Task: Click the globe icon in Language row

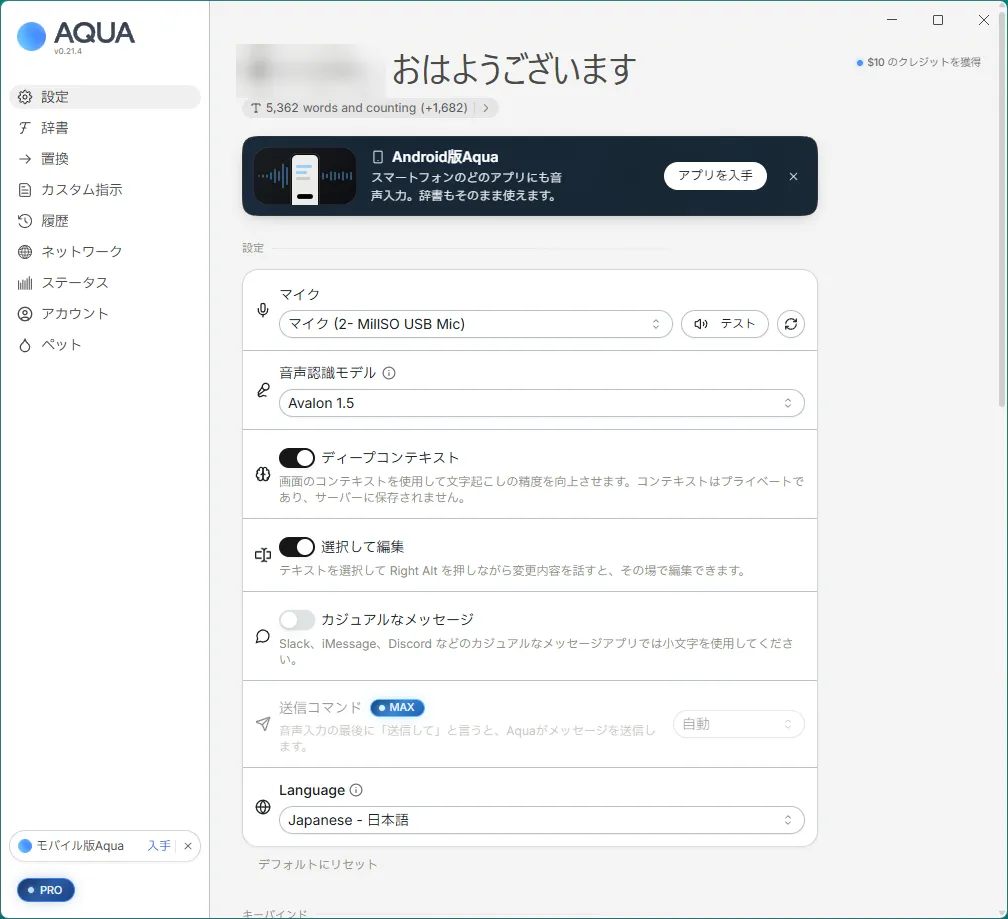Action: tap(263, 807)
